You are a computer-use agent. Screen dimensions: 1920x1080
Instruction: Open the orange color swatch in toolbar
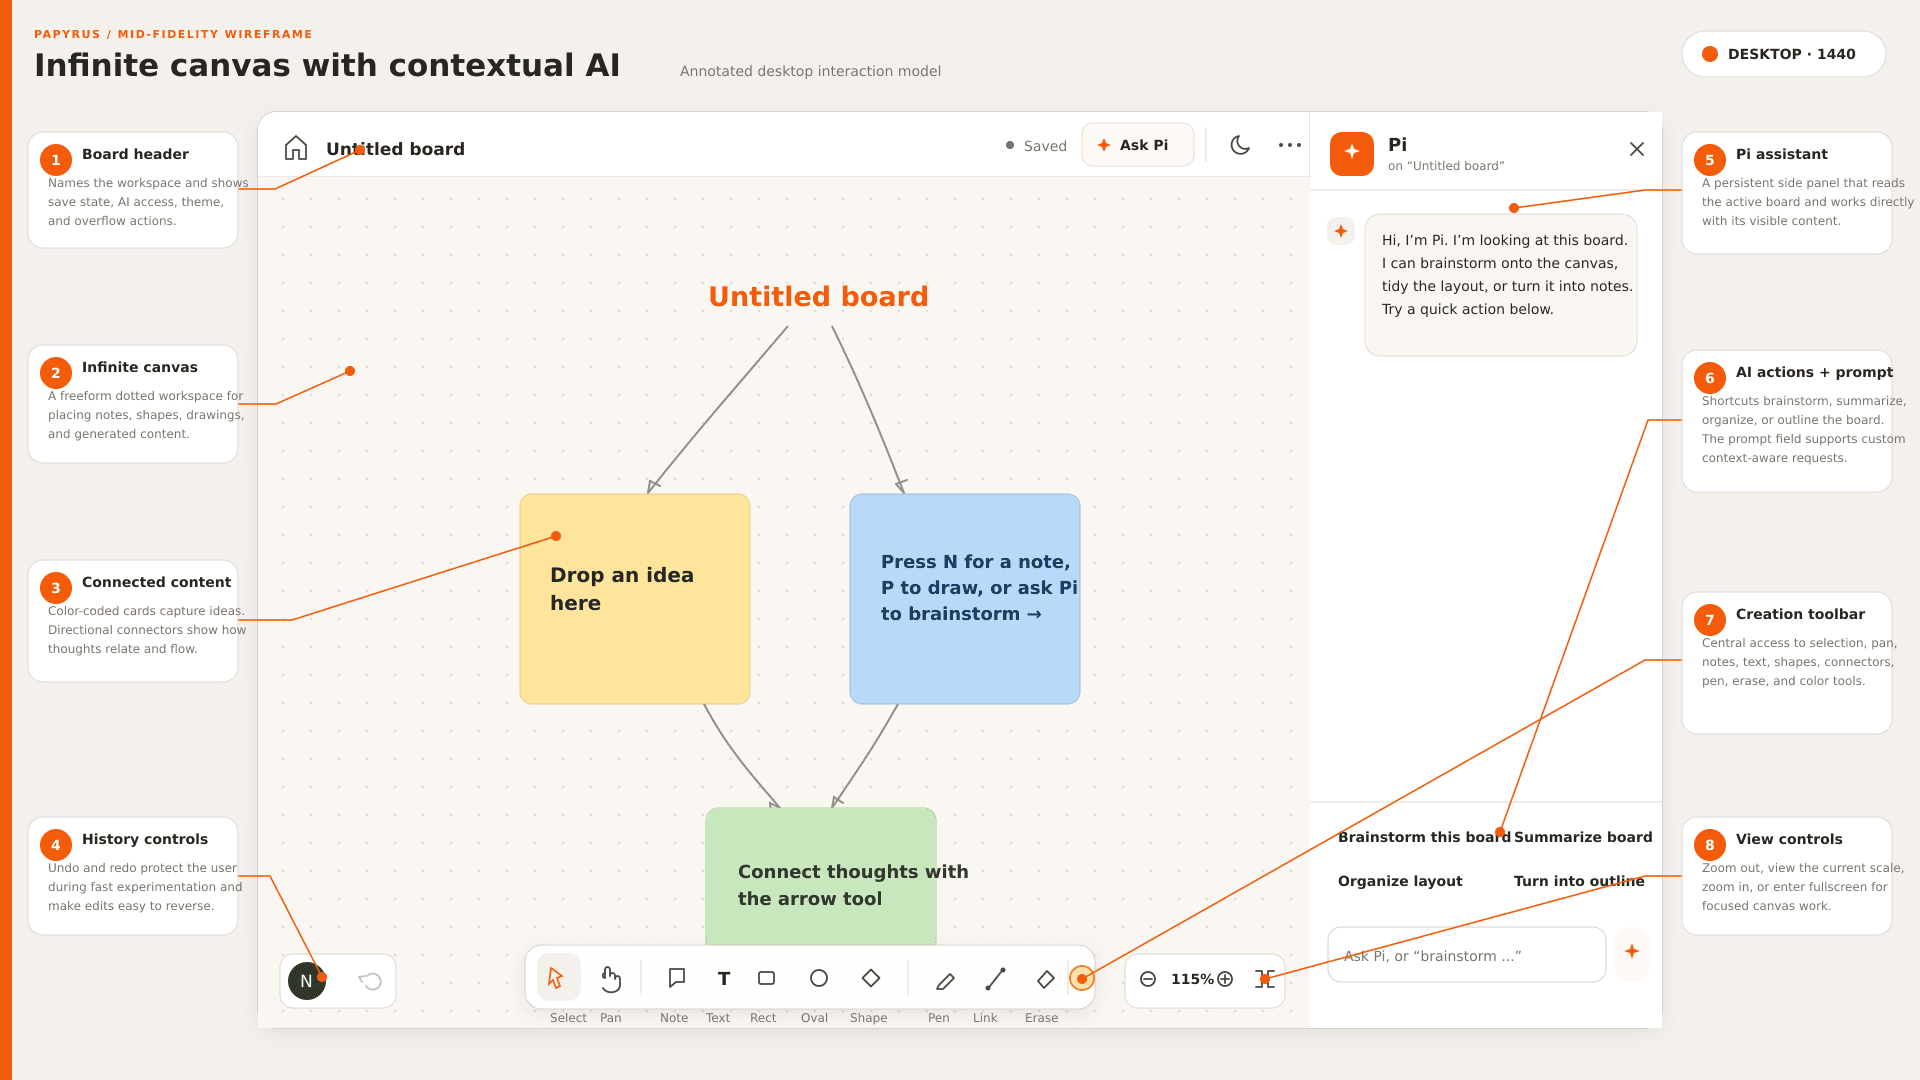pos(1081,979)
